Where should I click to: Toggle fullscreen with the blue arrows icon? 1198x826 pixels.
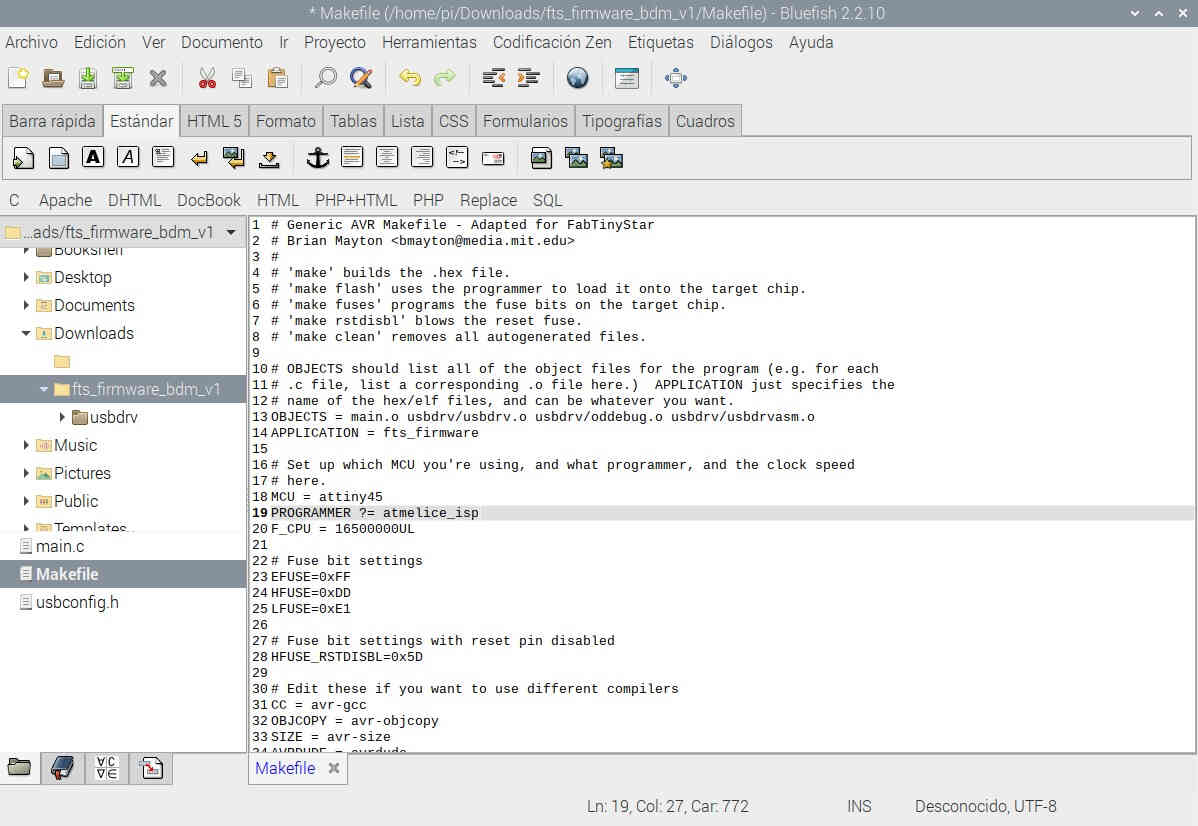[676, 77]
